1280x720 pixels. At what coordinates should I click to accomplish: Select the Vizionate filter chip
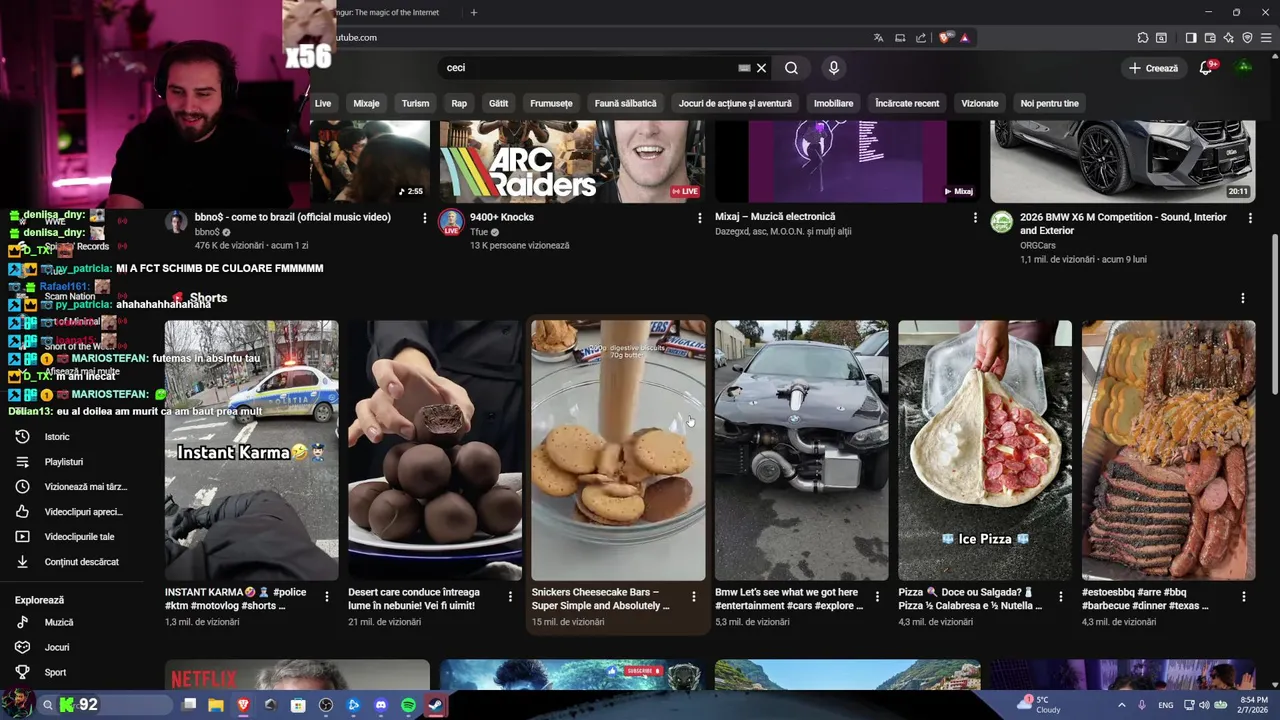(x=980, y=103)
